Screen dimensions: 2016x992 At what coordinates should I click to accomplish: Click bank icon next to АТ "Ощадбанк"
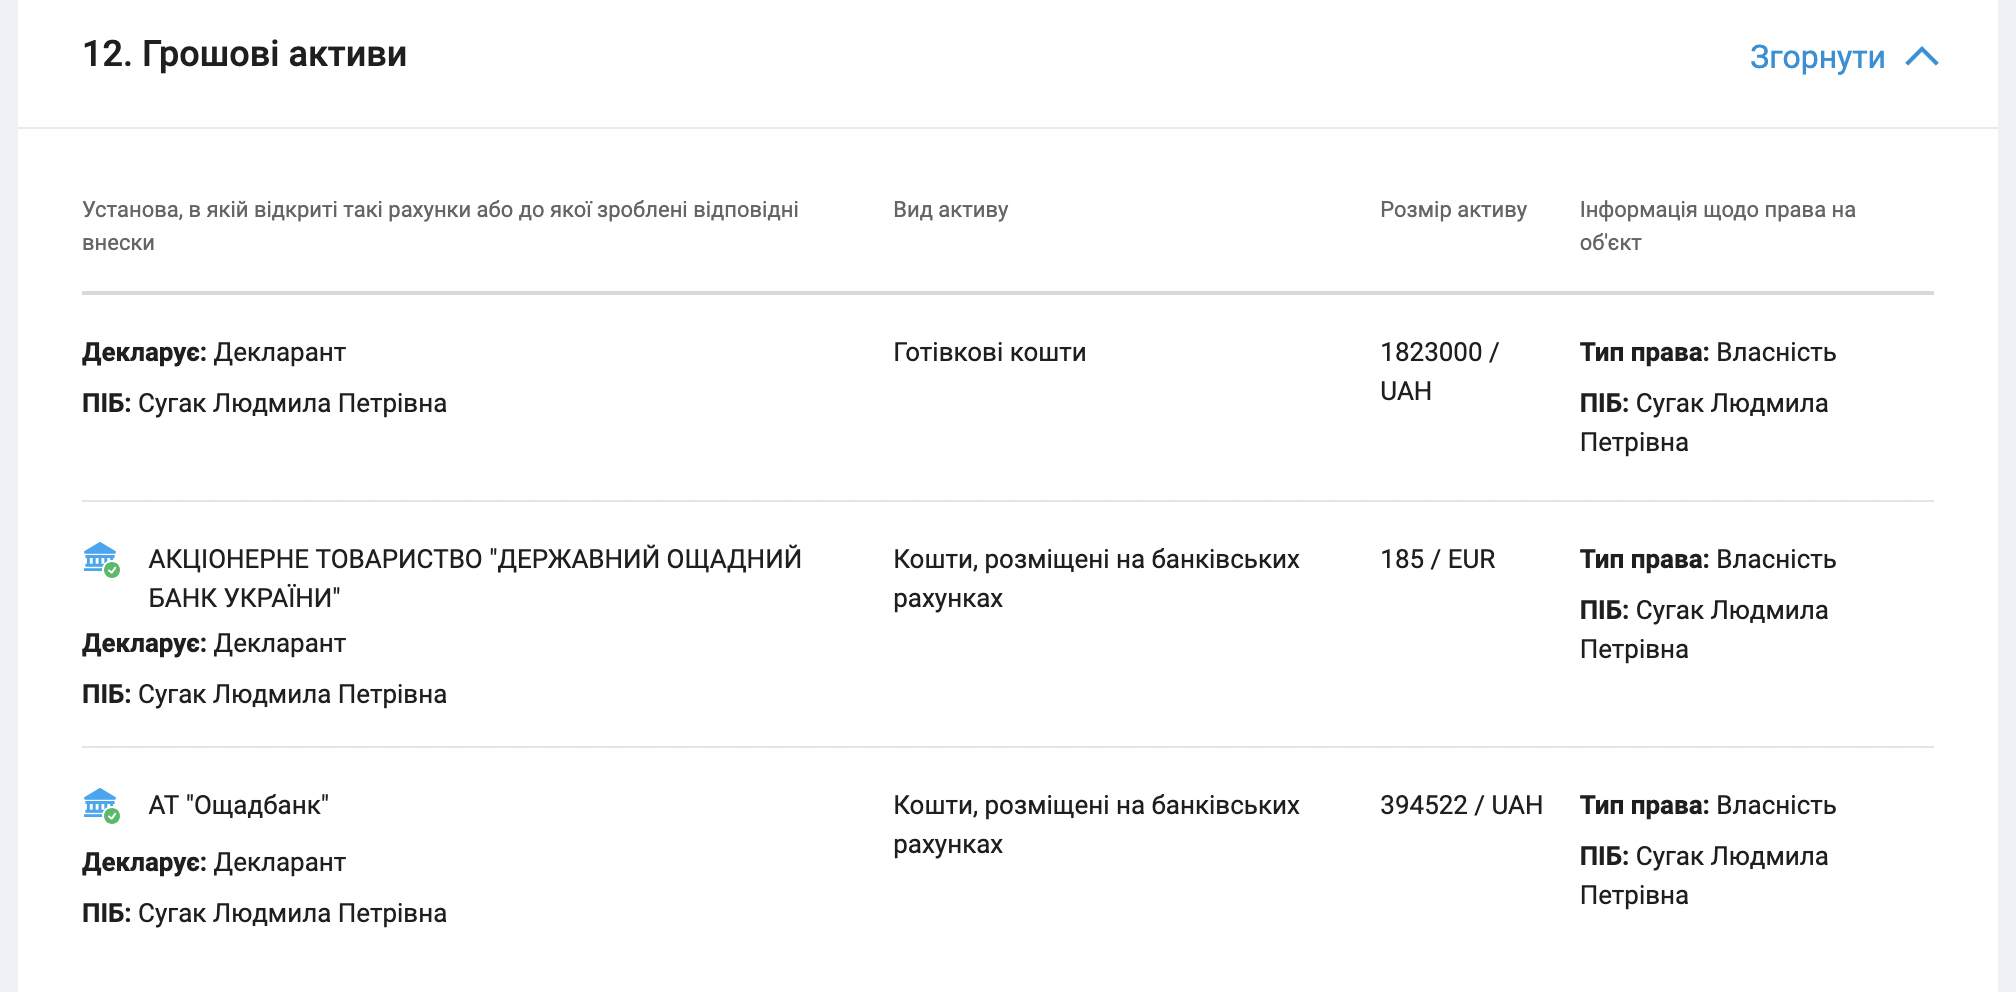pyautogui.click(x=100, y=805)
